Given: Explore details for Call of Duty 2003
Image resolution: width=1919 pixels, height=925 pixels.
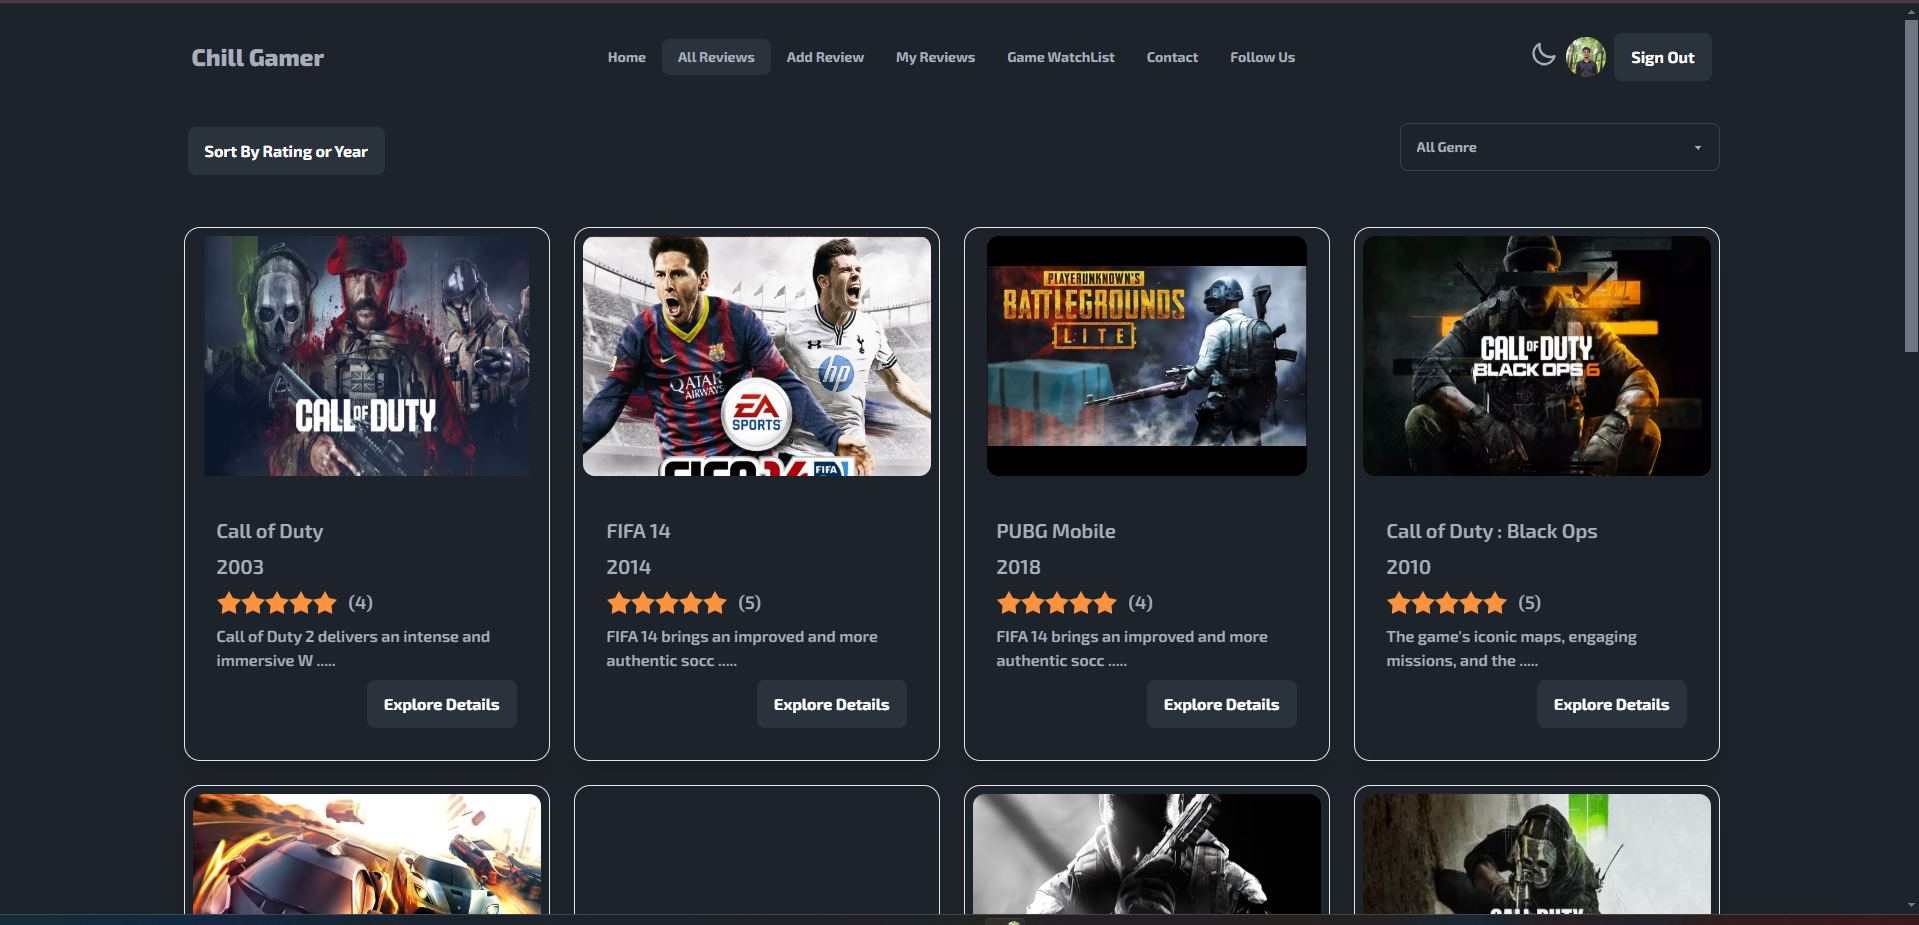Looking at the screenshot, I should (441, 704).
